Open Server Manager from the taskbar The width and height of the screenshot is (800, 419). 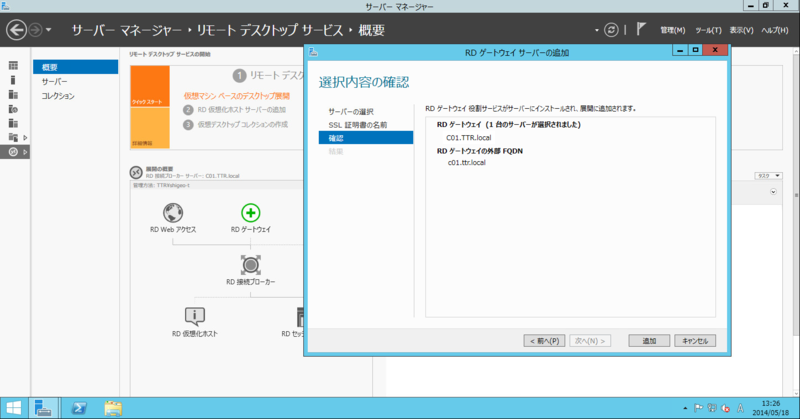[43, 408]
